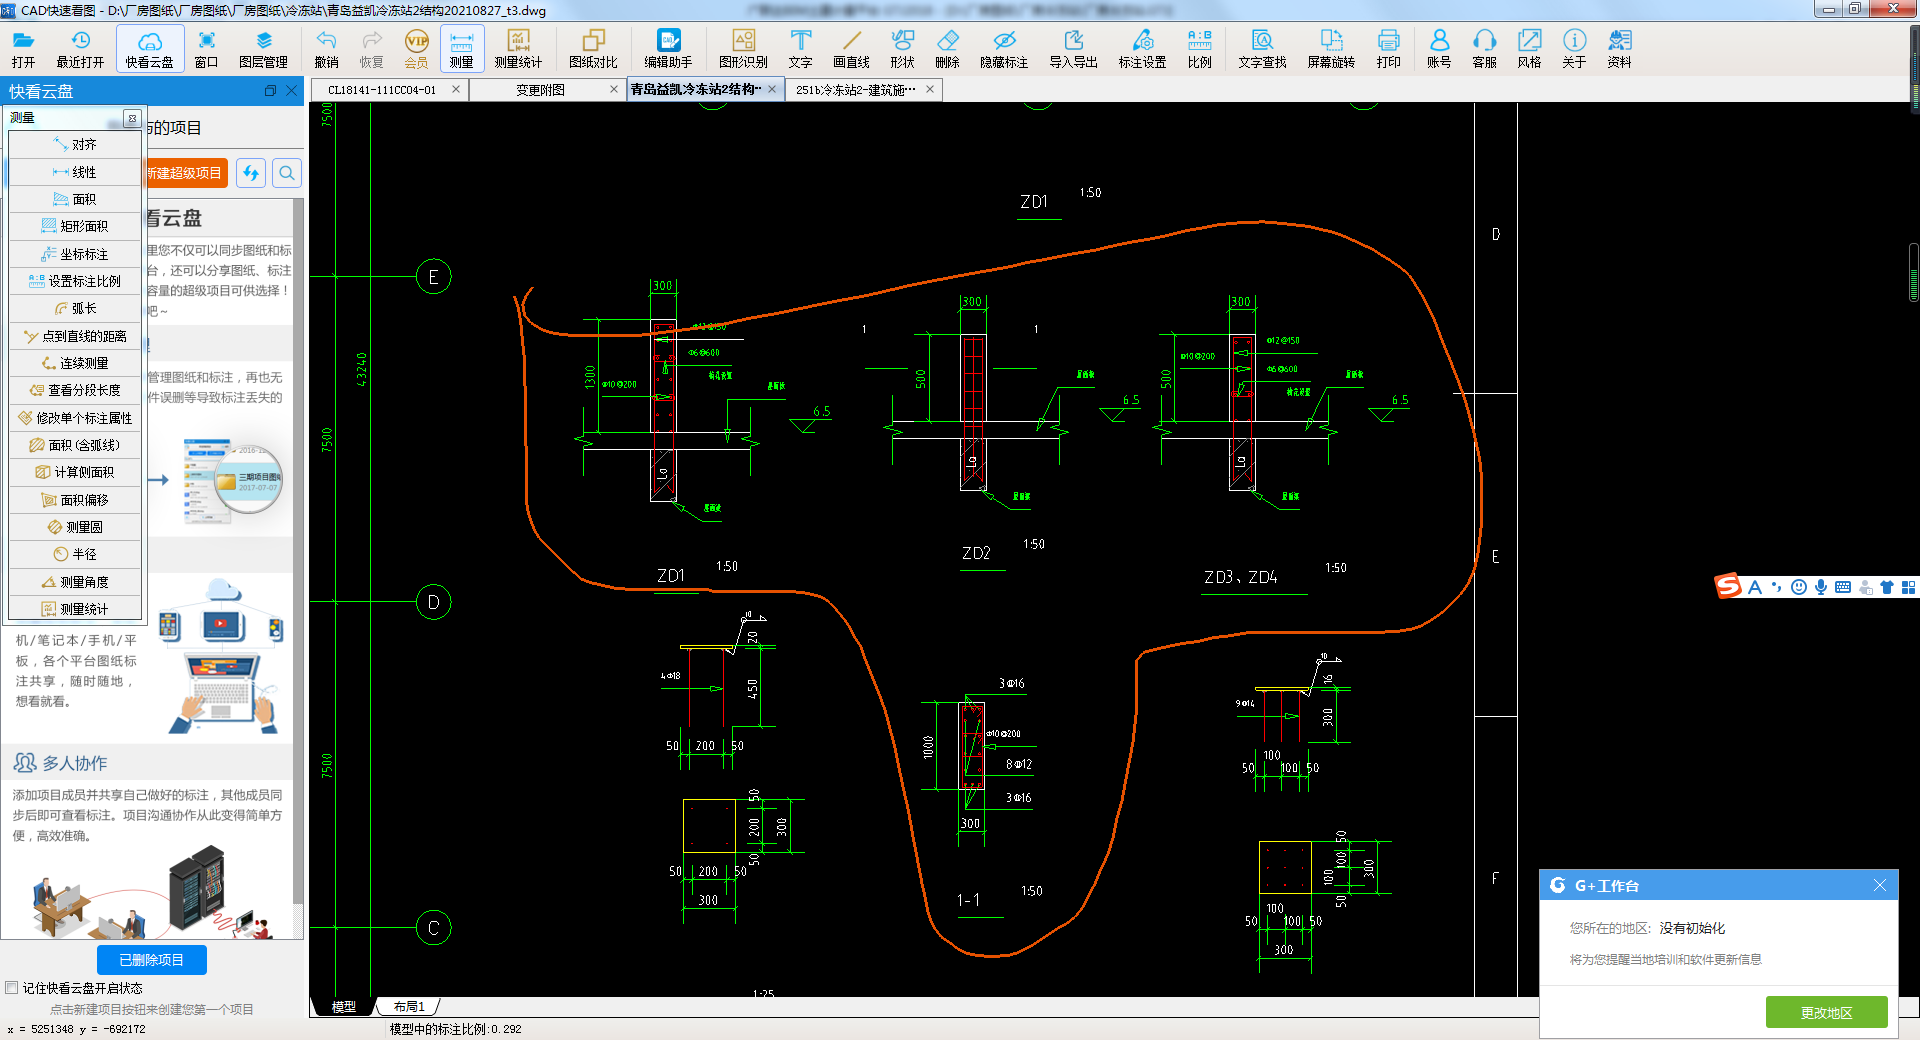1920x1040 pixels.
Task: Select the 布局1 layout tab
Action: 409,1007
